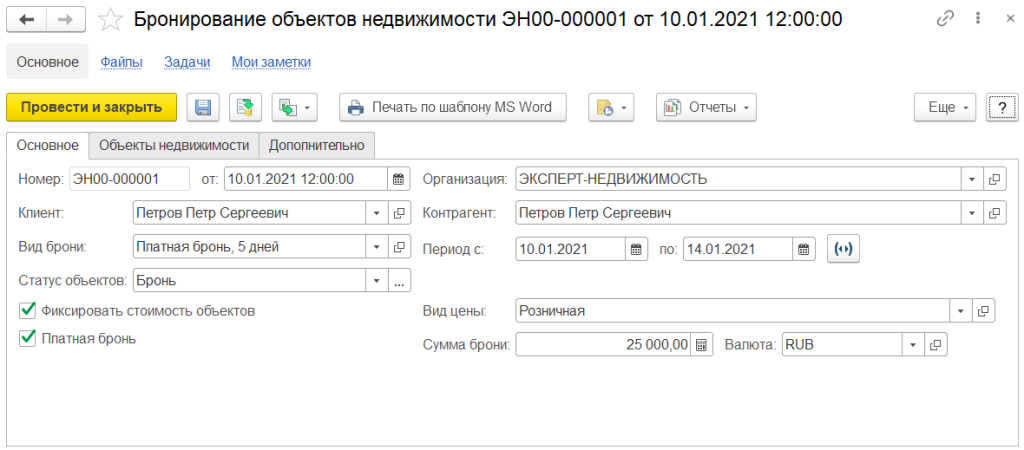
Task: Add document to favorites with star icon
Action: [114, 19]
